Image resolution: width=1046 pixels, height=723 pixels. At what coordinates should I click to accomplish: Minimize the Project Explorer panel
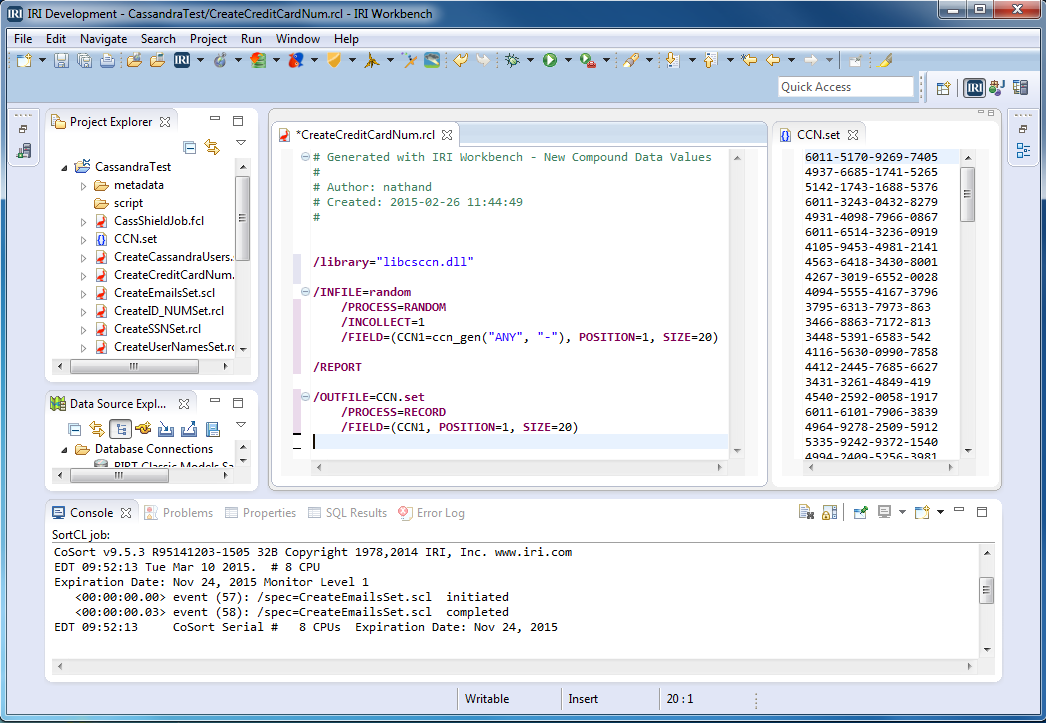(x=215, y=119)
